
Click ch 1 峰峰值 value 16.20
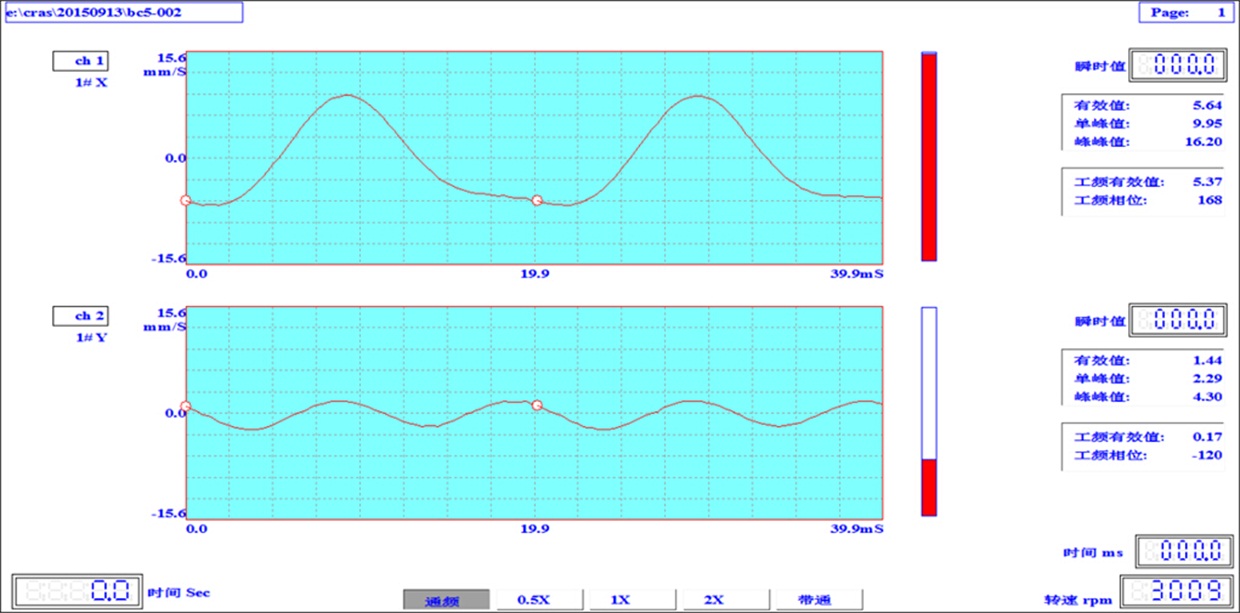pyautogui.click(x=1205, y=142)
